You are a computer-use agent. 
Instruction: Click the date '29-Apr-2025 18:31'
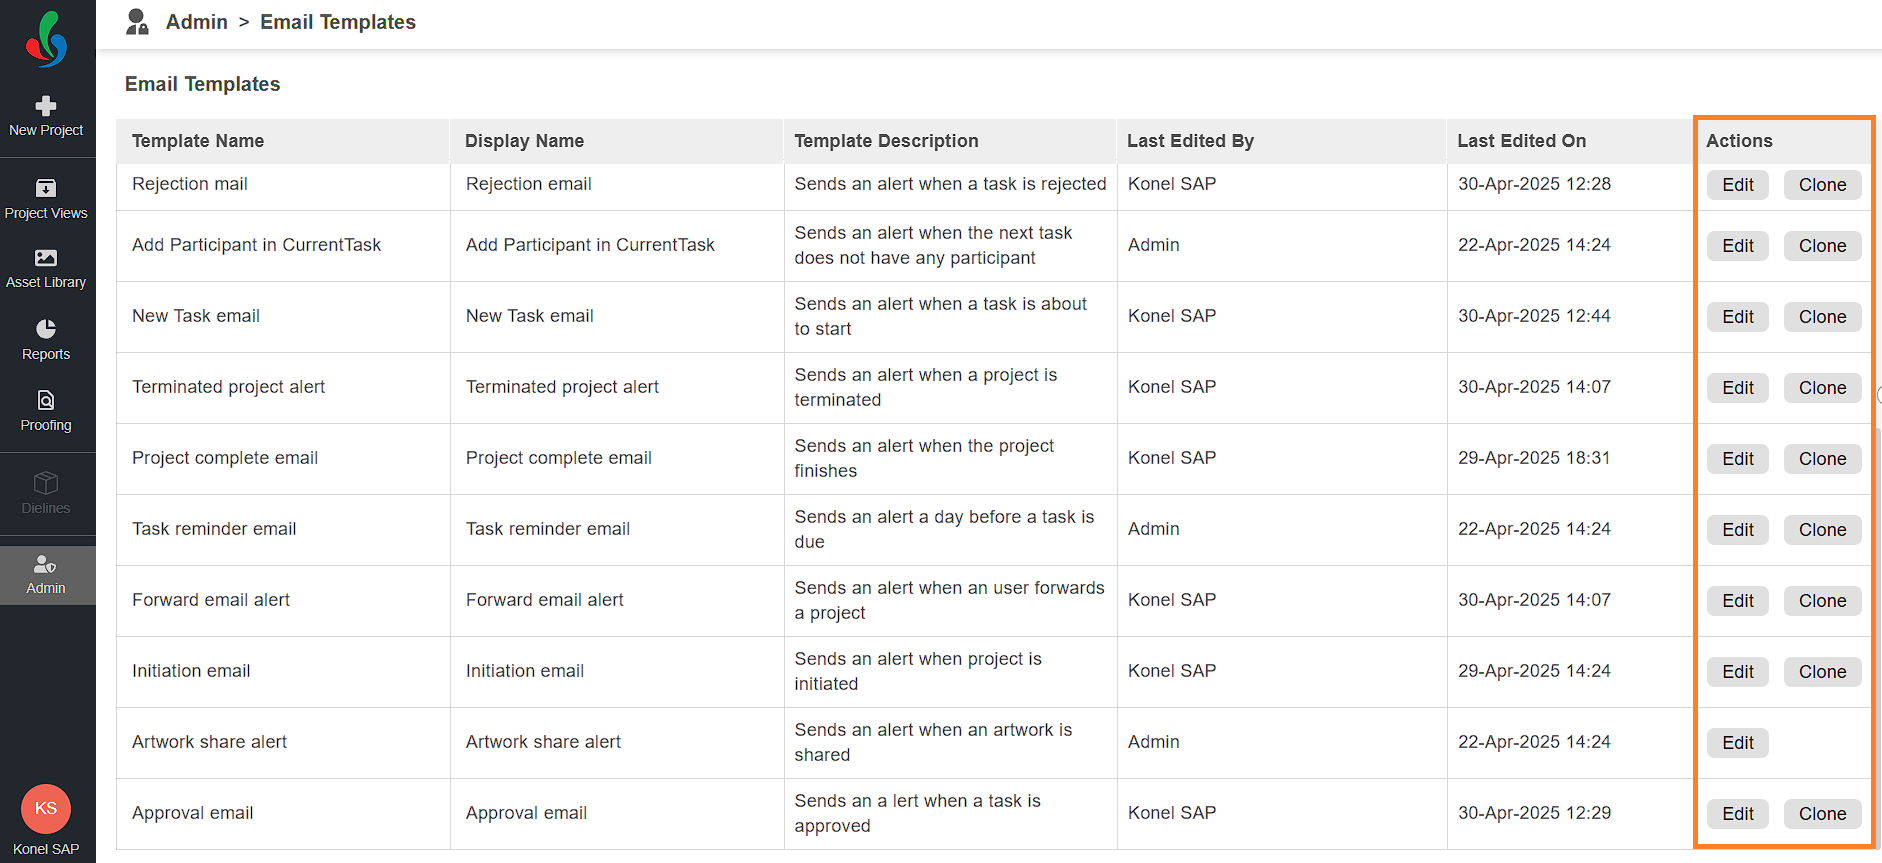tap(1534, 458)
